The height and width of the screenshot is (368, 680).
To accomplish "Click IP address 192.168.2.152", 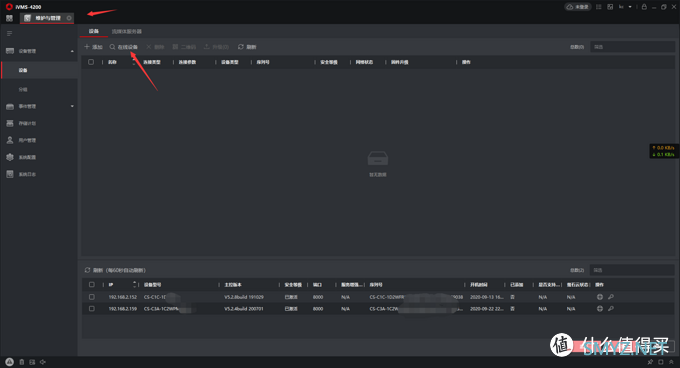I will pos(122,297).
